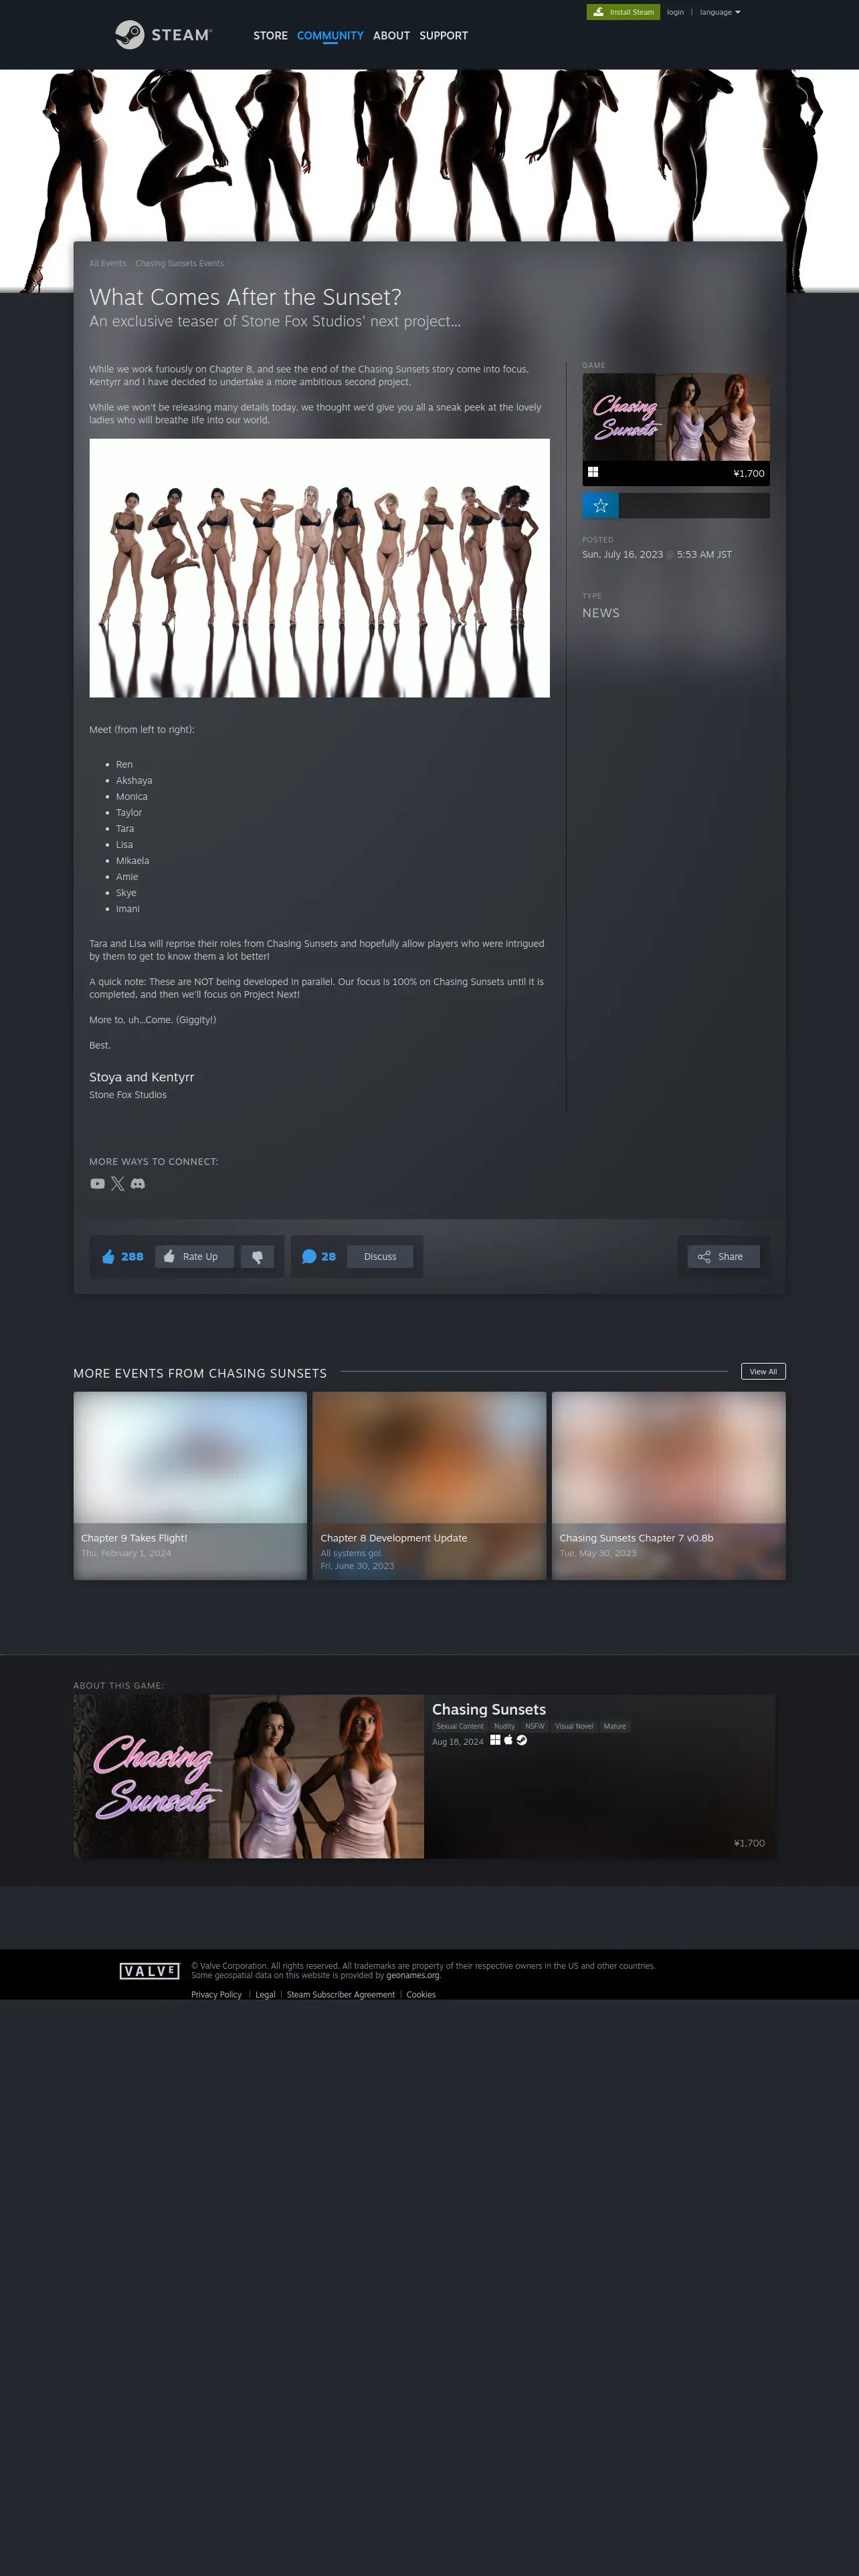The height and width of the screenshot is (2576, 859).
Task: Click the comment bubble count 28
Action: tap(319, 1257)
